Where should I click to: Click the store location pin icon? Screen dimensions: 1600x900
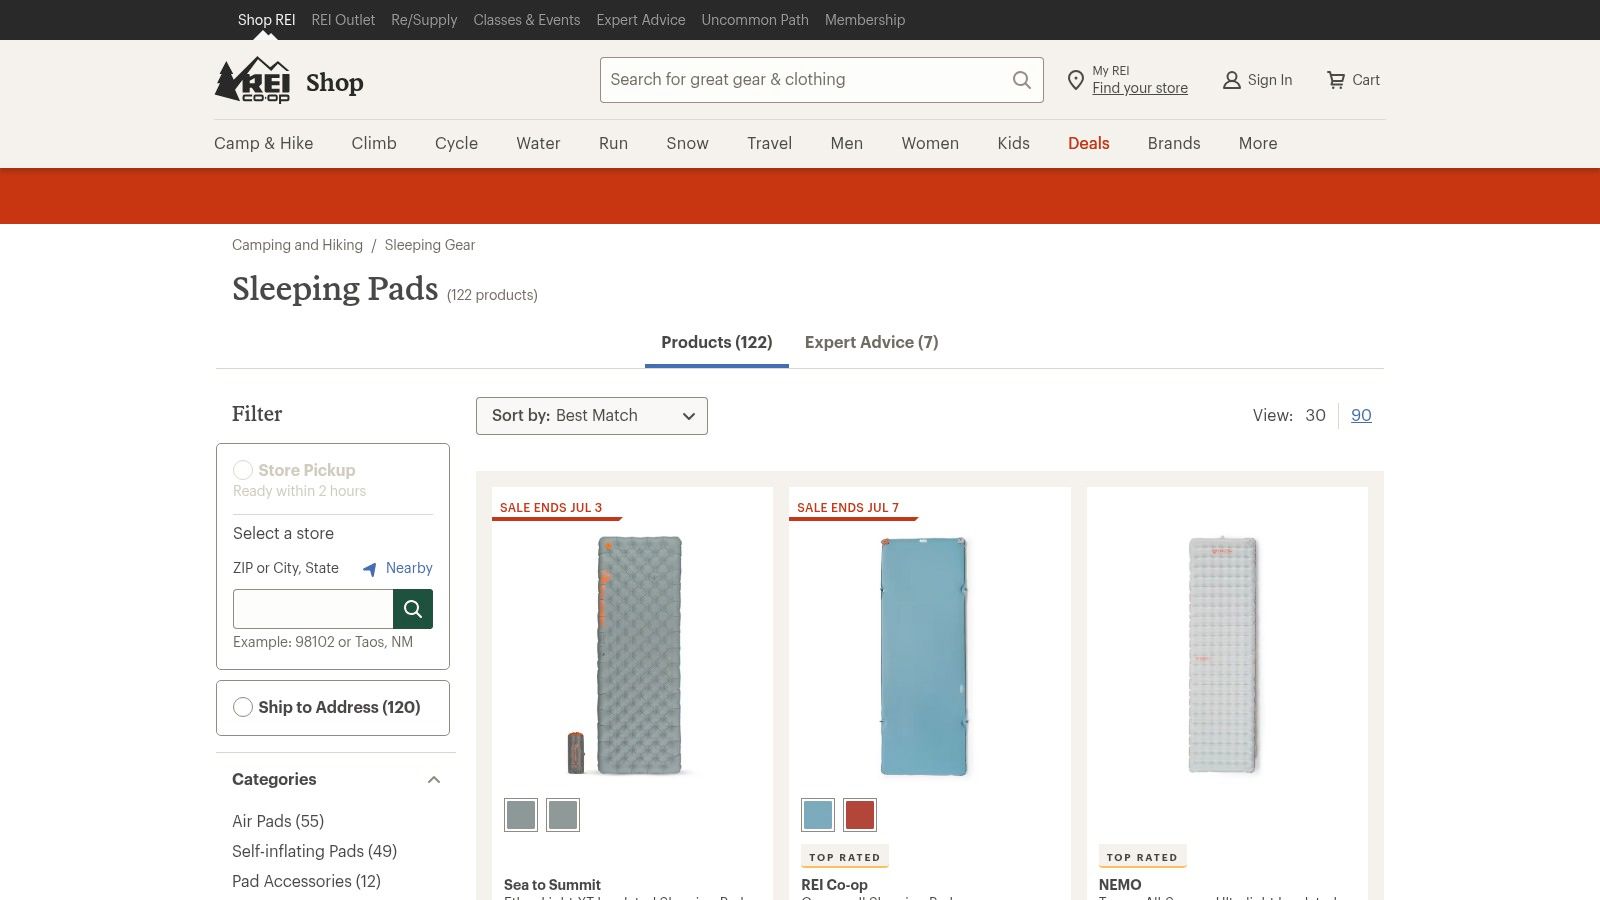coord(1075,80)
